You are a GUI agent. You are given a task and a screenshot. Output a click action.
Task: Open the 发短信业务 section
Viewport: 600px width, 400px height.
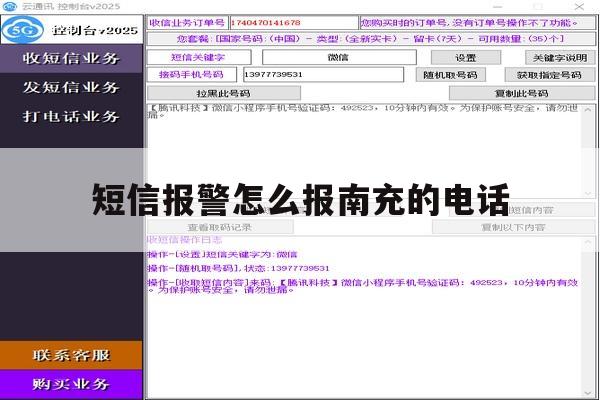click(71, 87)
